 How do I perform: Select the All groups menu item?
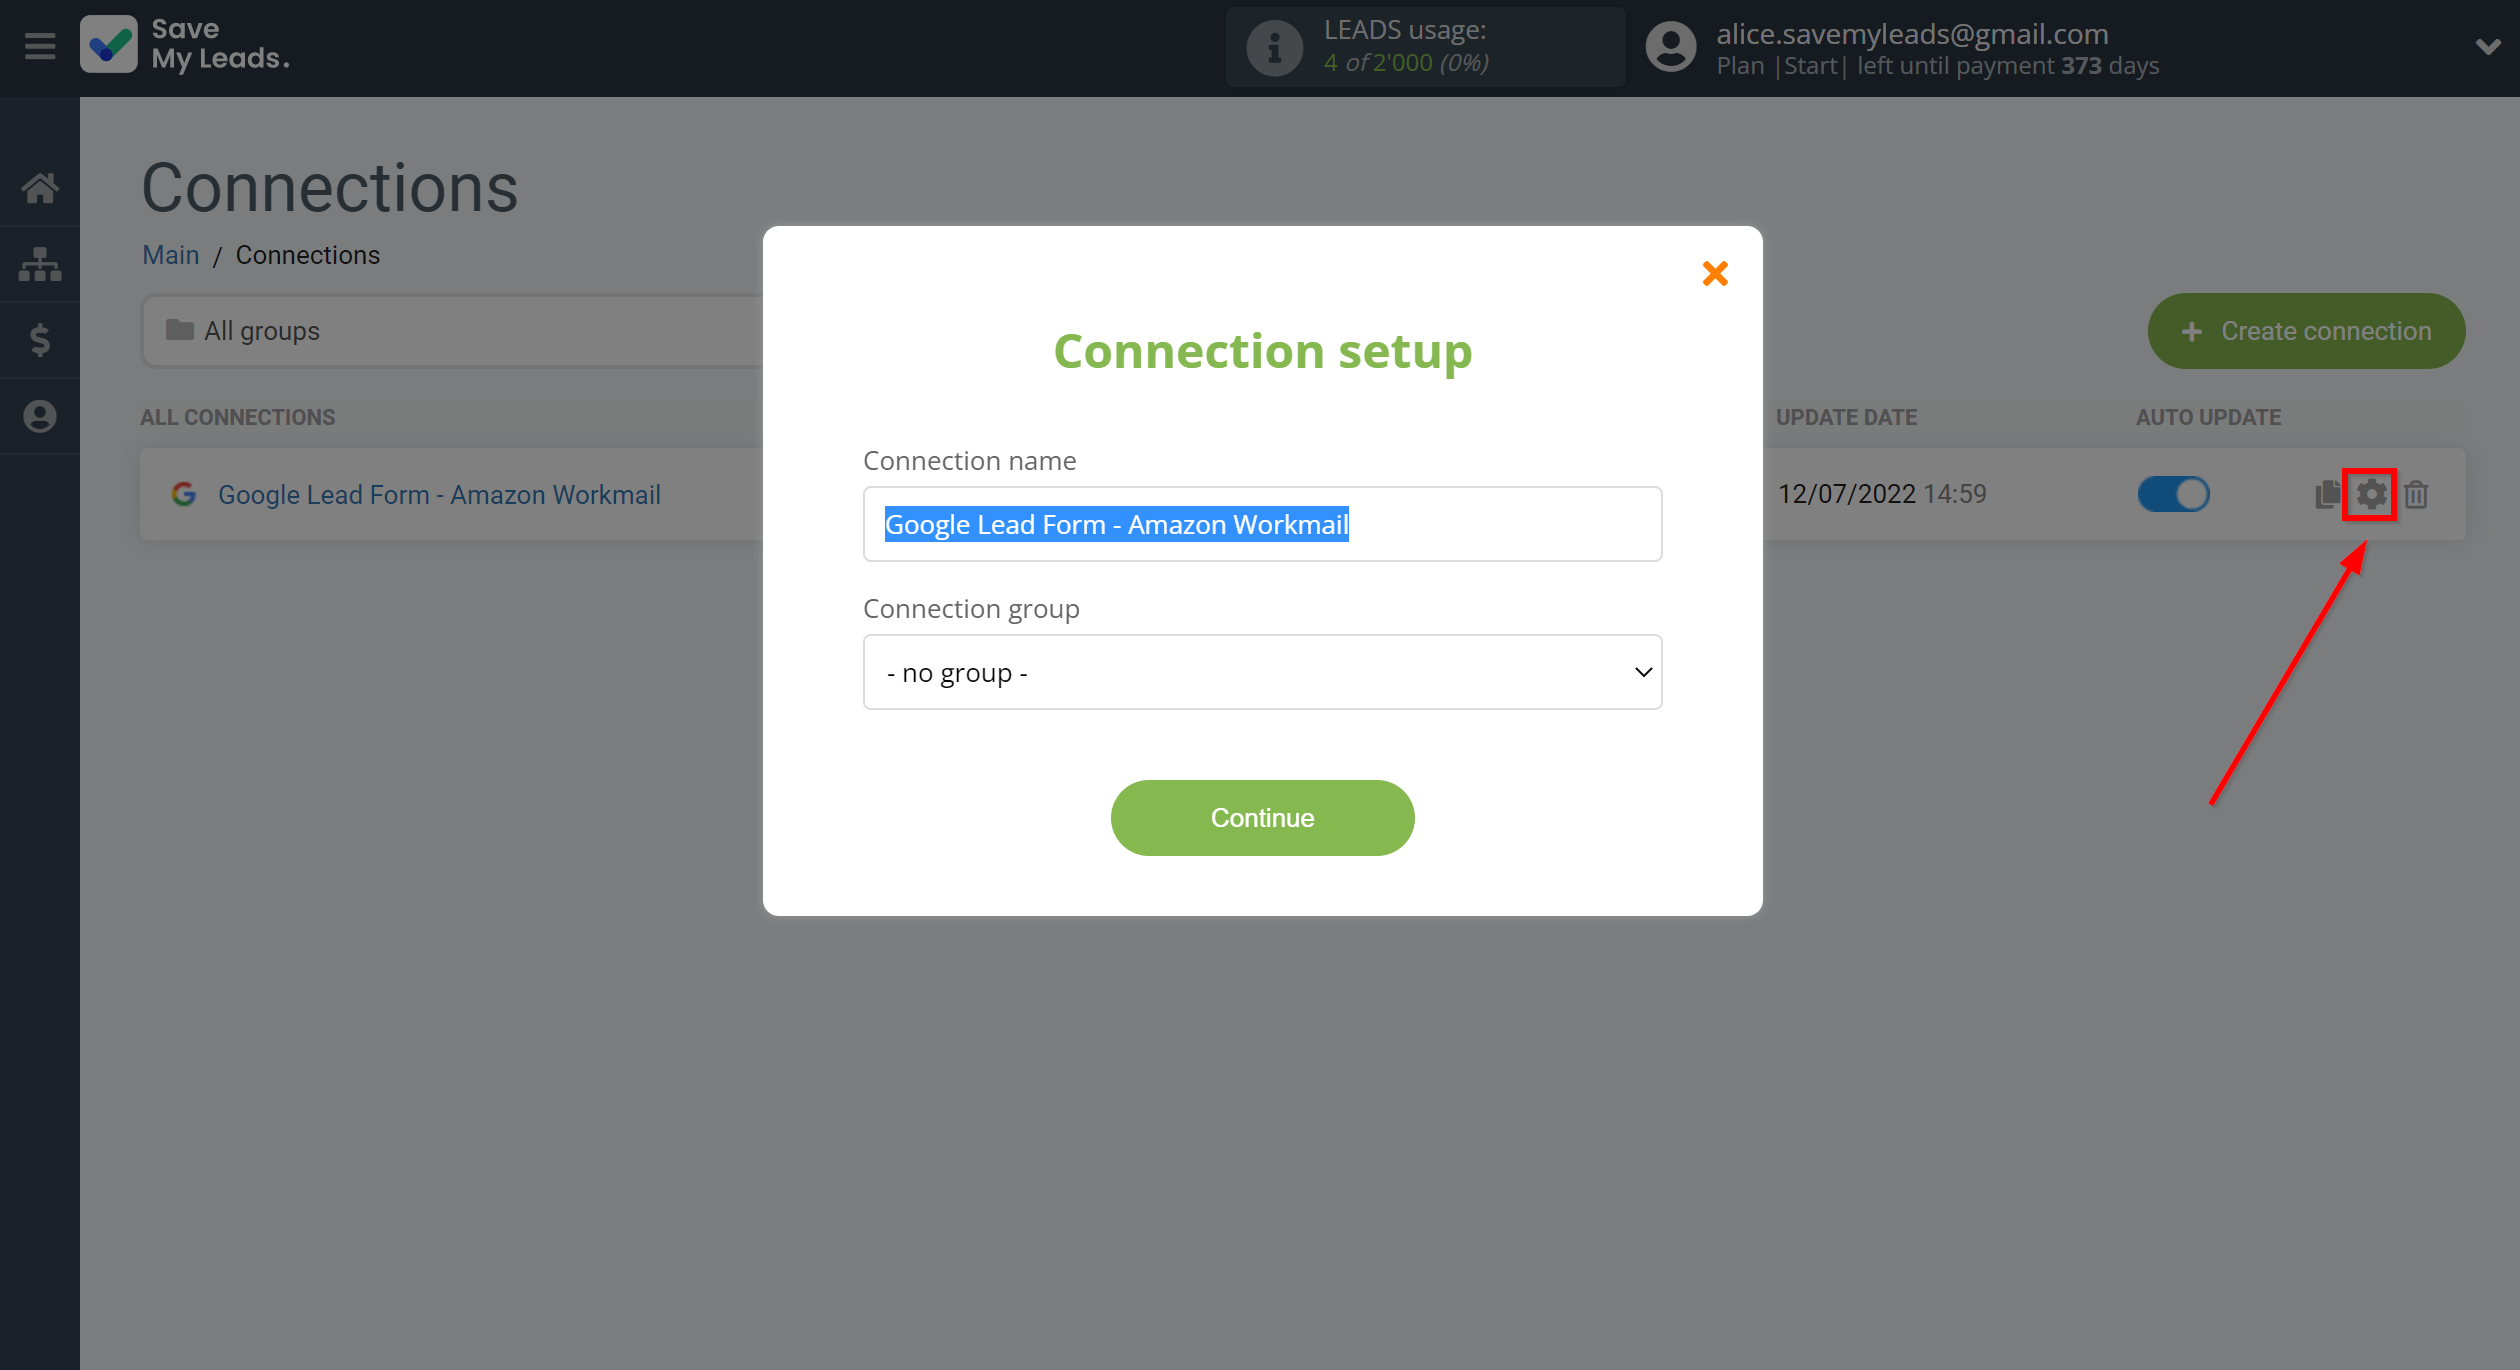point(260,331)
